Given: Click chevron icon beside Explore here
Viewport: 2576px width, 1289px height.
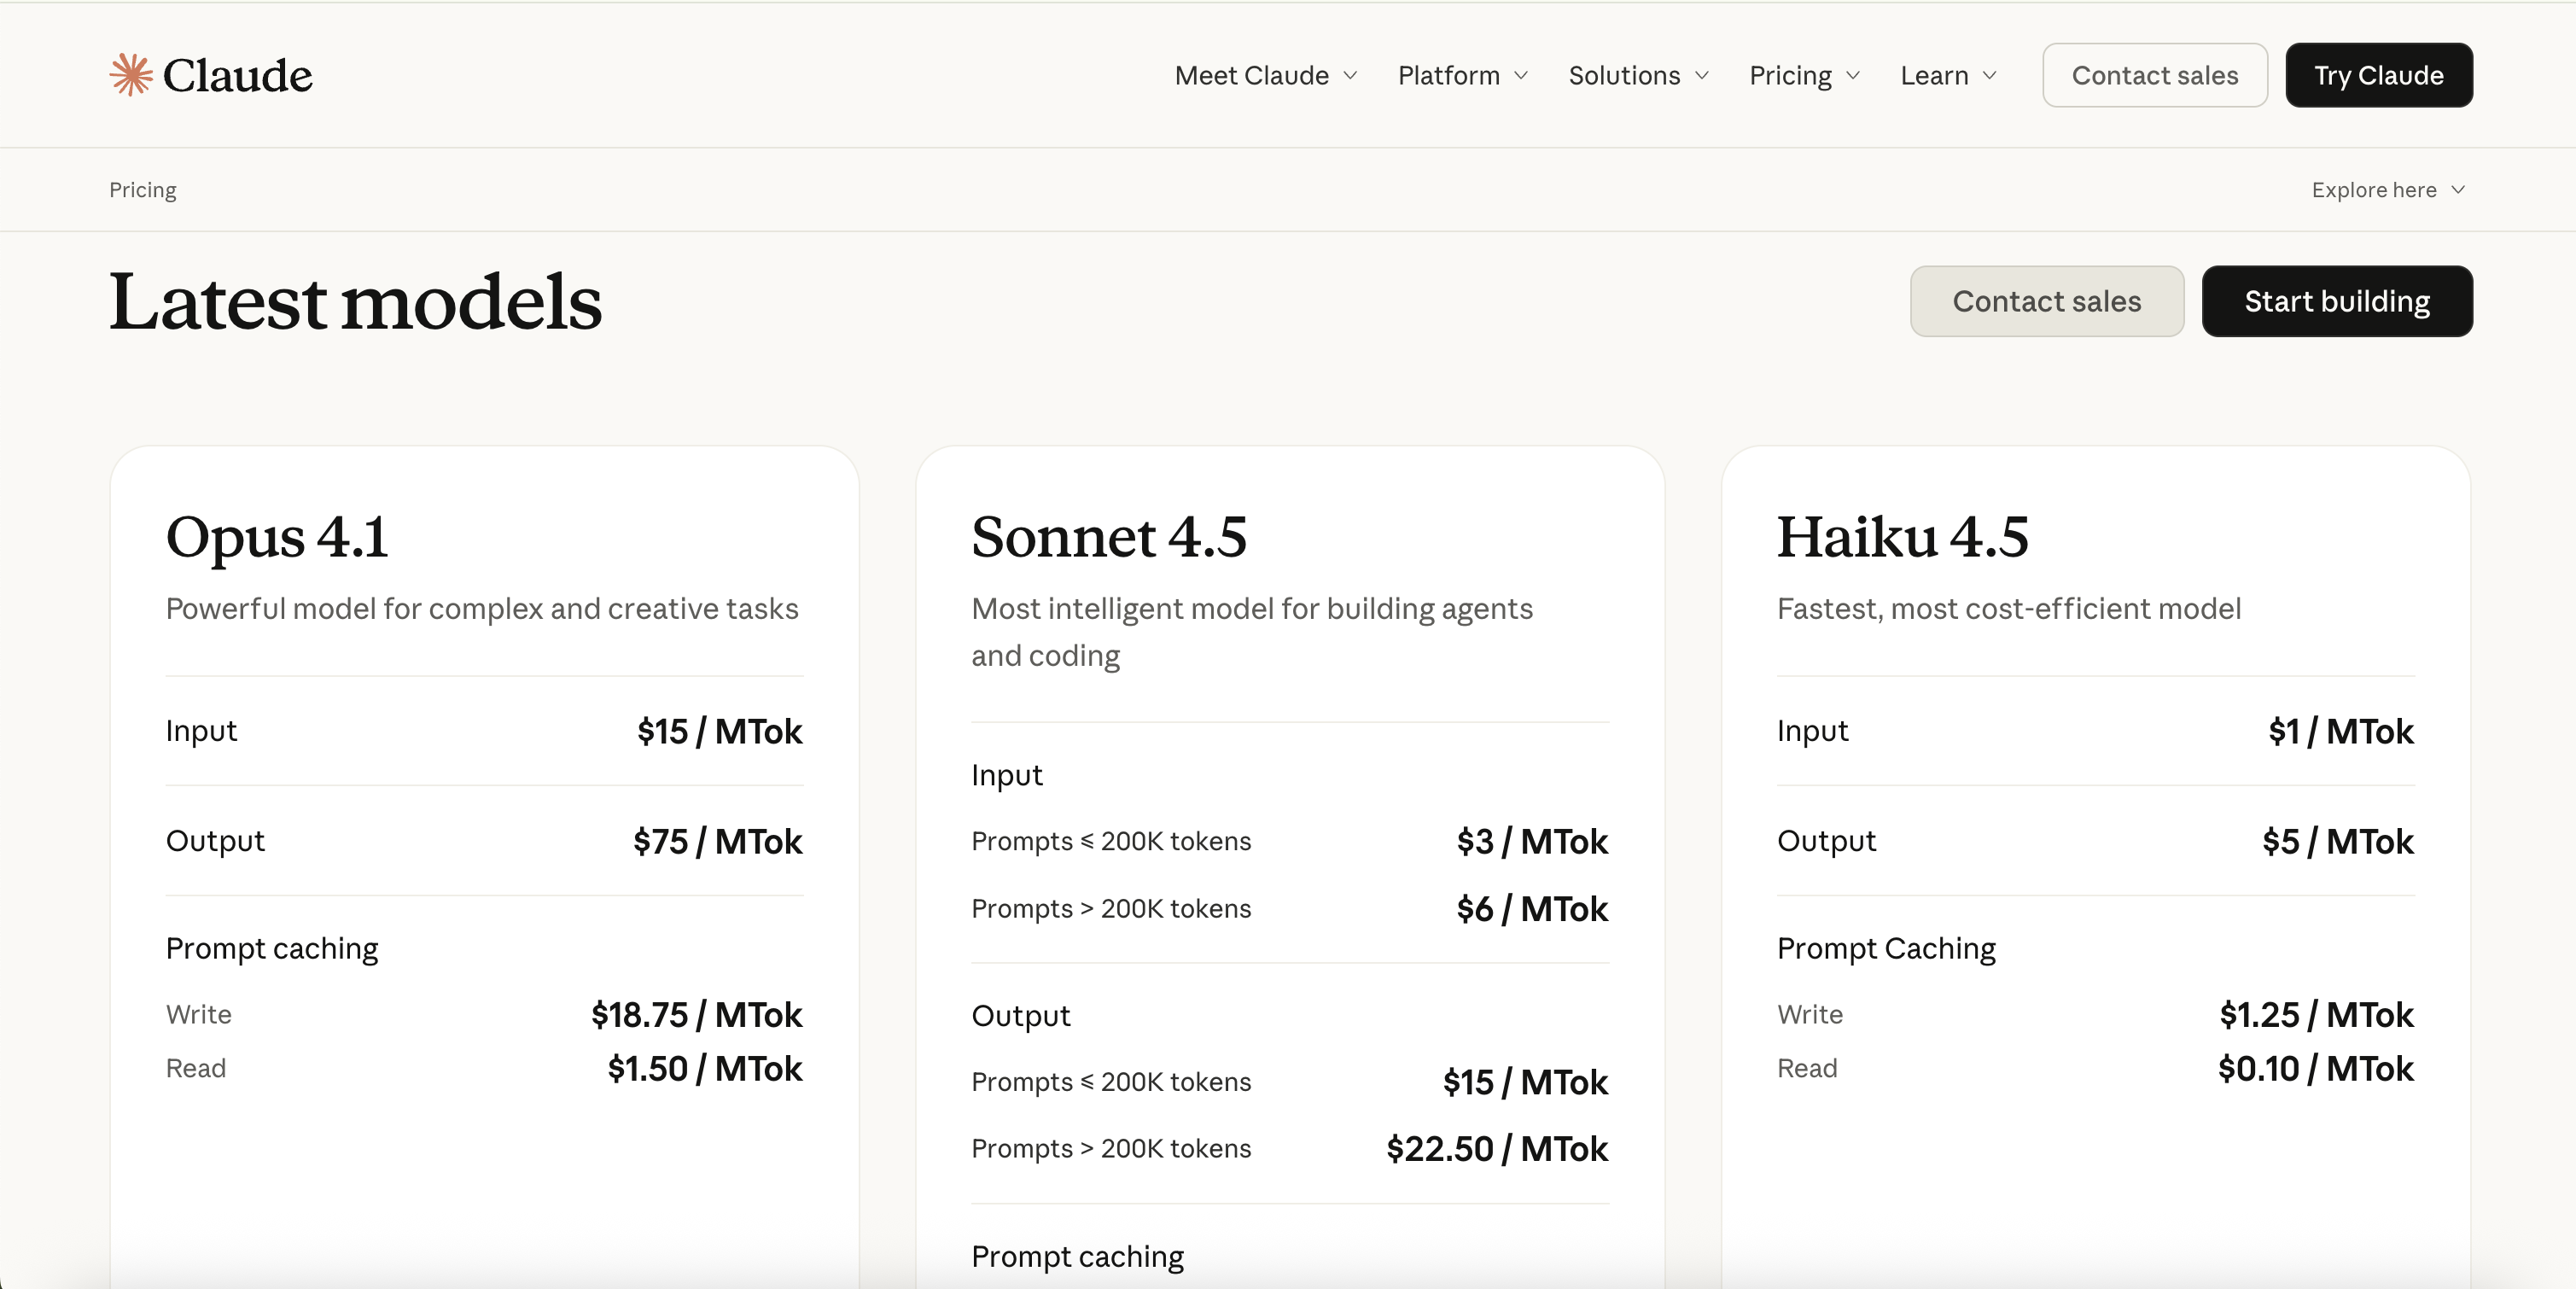Looking at the screenshot, I should point(2458,190).
